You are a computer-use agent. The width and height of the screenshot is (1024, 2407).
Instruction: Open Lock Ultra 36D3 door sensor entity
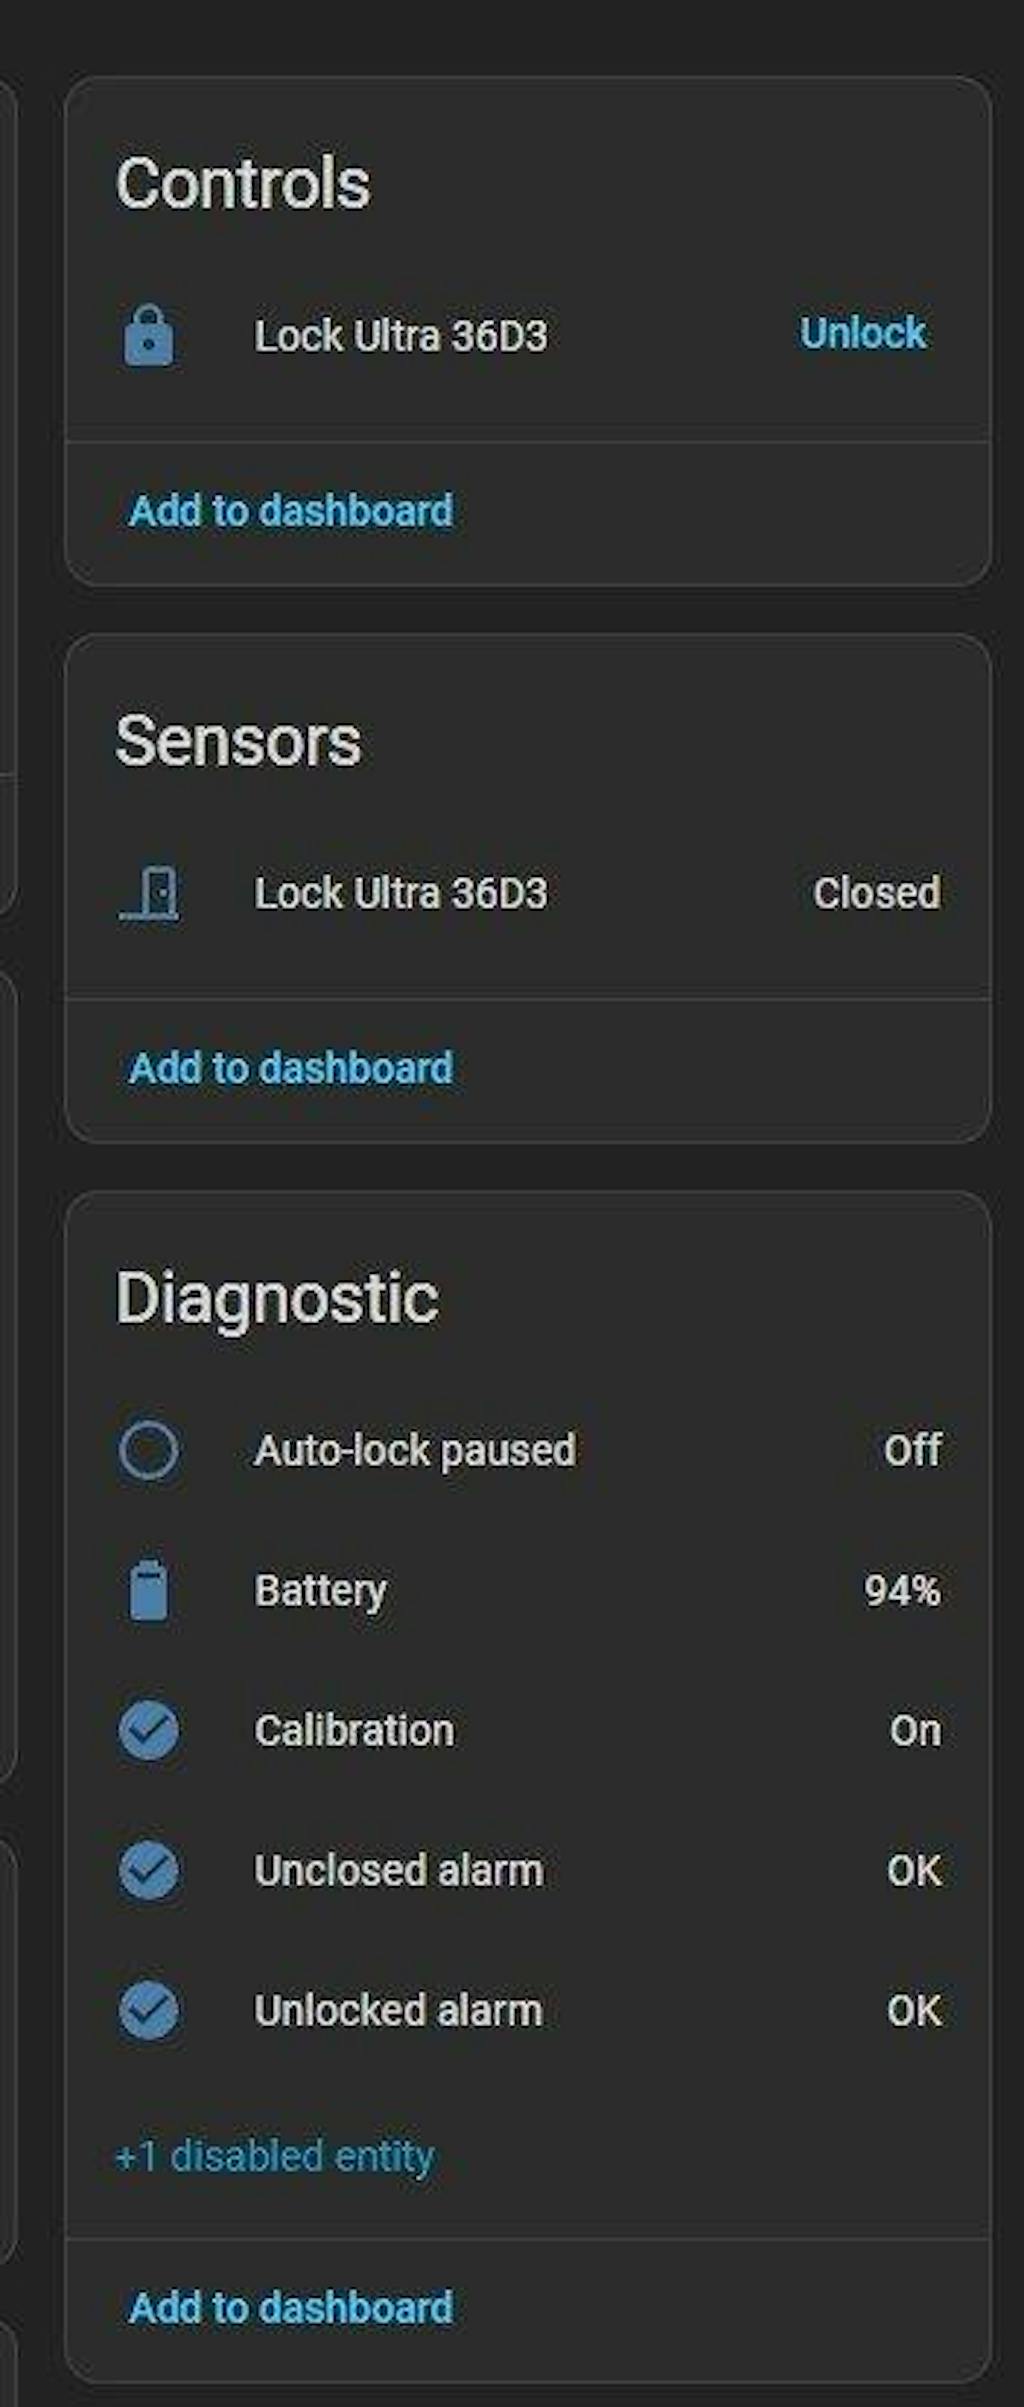click(400, 893)
